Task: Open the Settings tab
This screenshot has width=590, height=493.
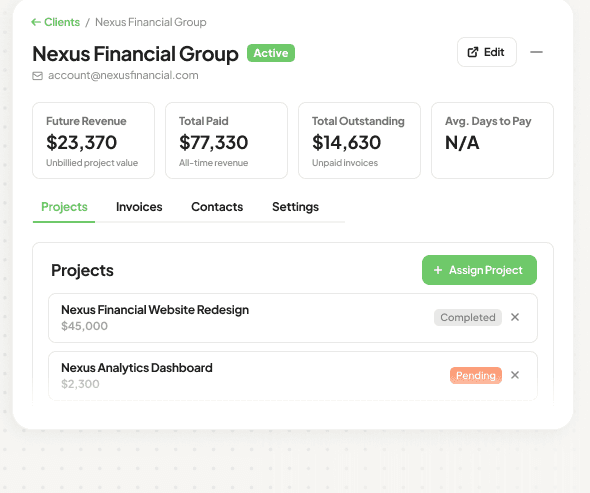Action: [x=295, y=207]
